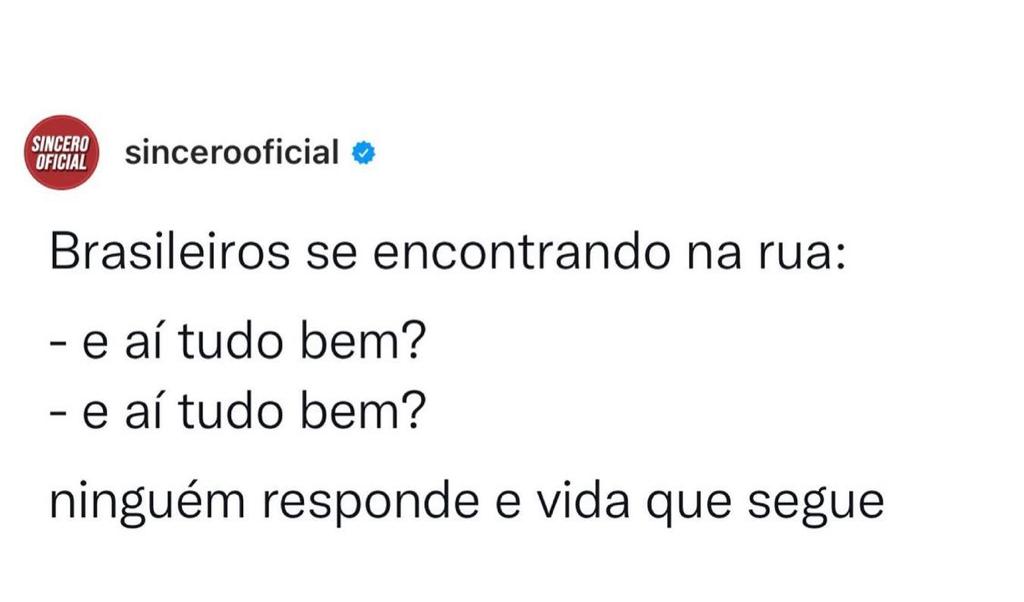Click the word SINCERO inside the logo
1024x602 pixels.
tap(61, 144)
